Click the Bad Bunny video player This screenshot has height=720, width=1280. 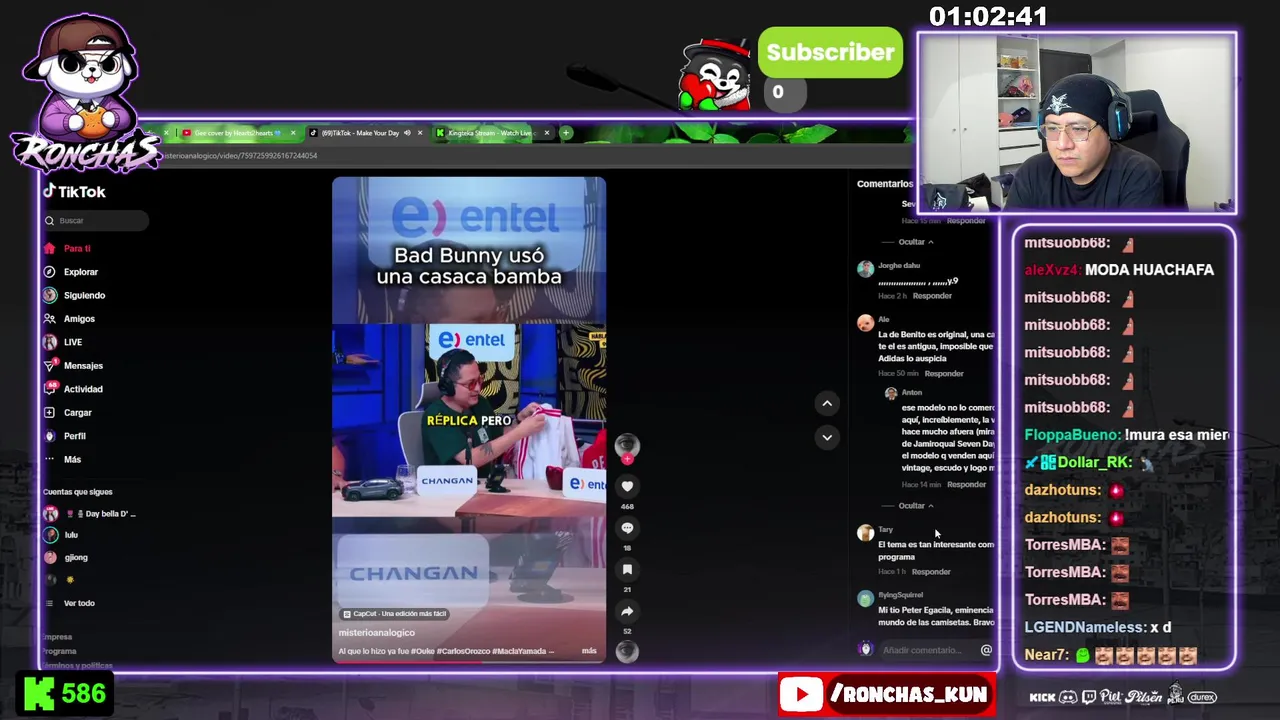469,420
